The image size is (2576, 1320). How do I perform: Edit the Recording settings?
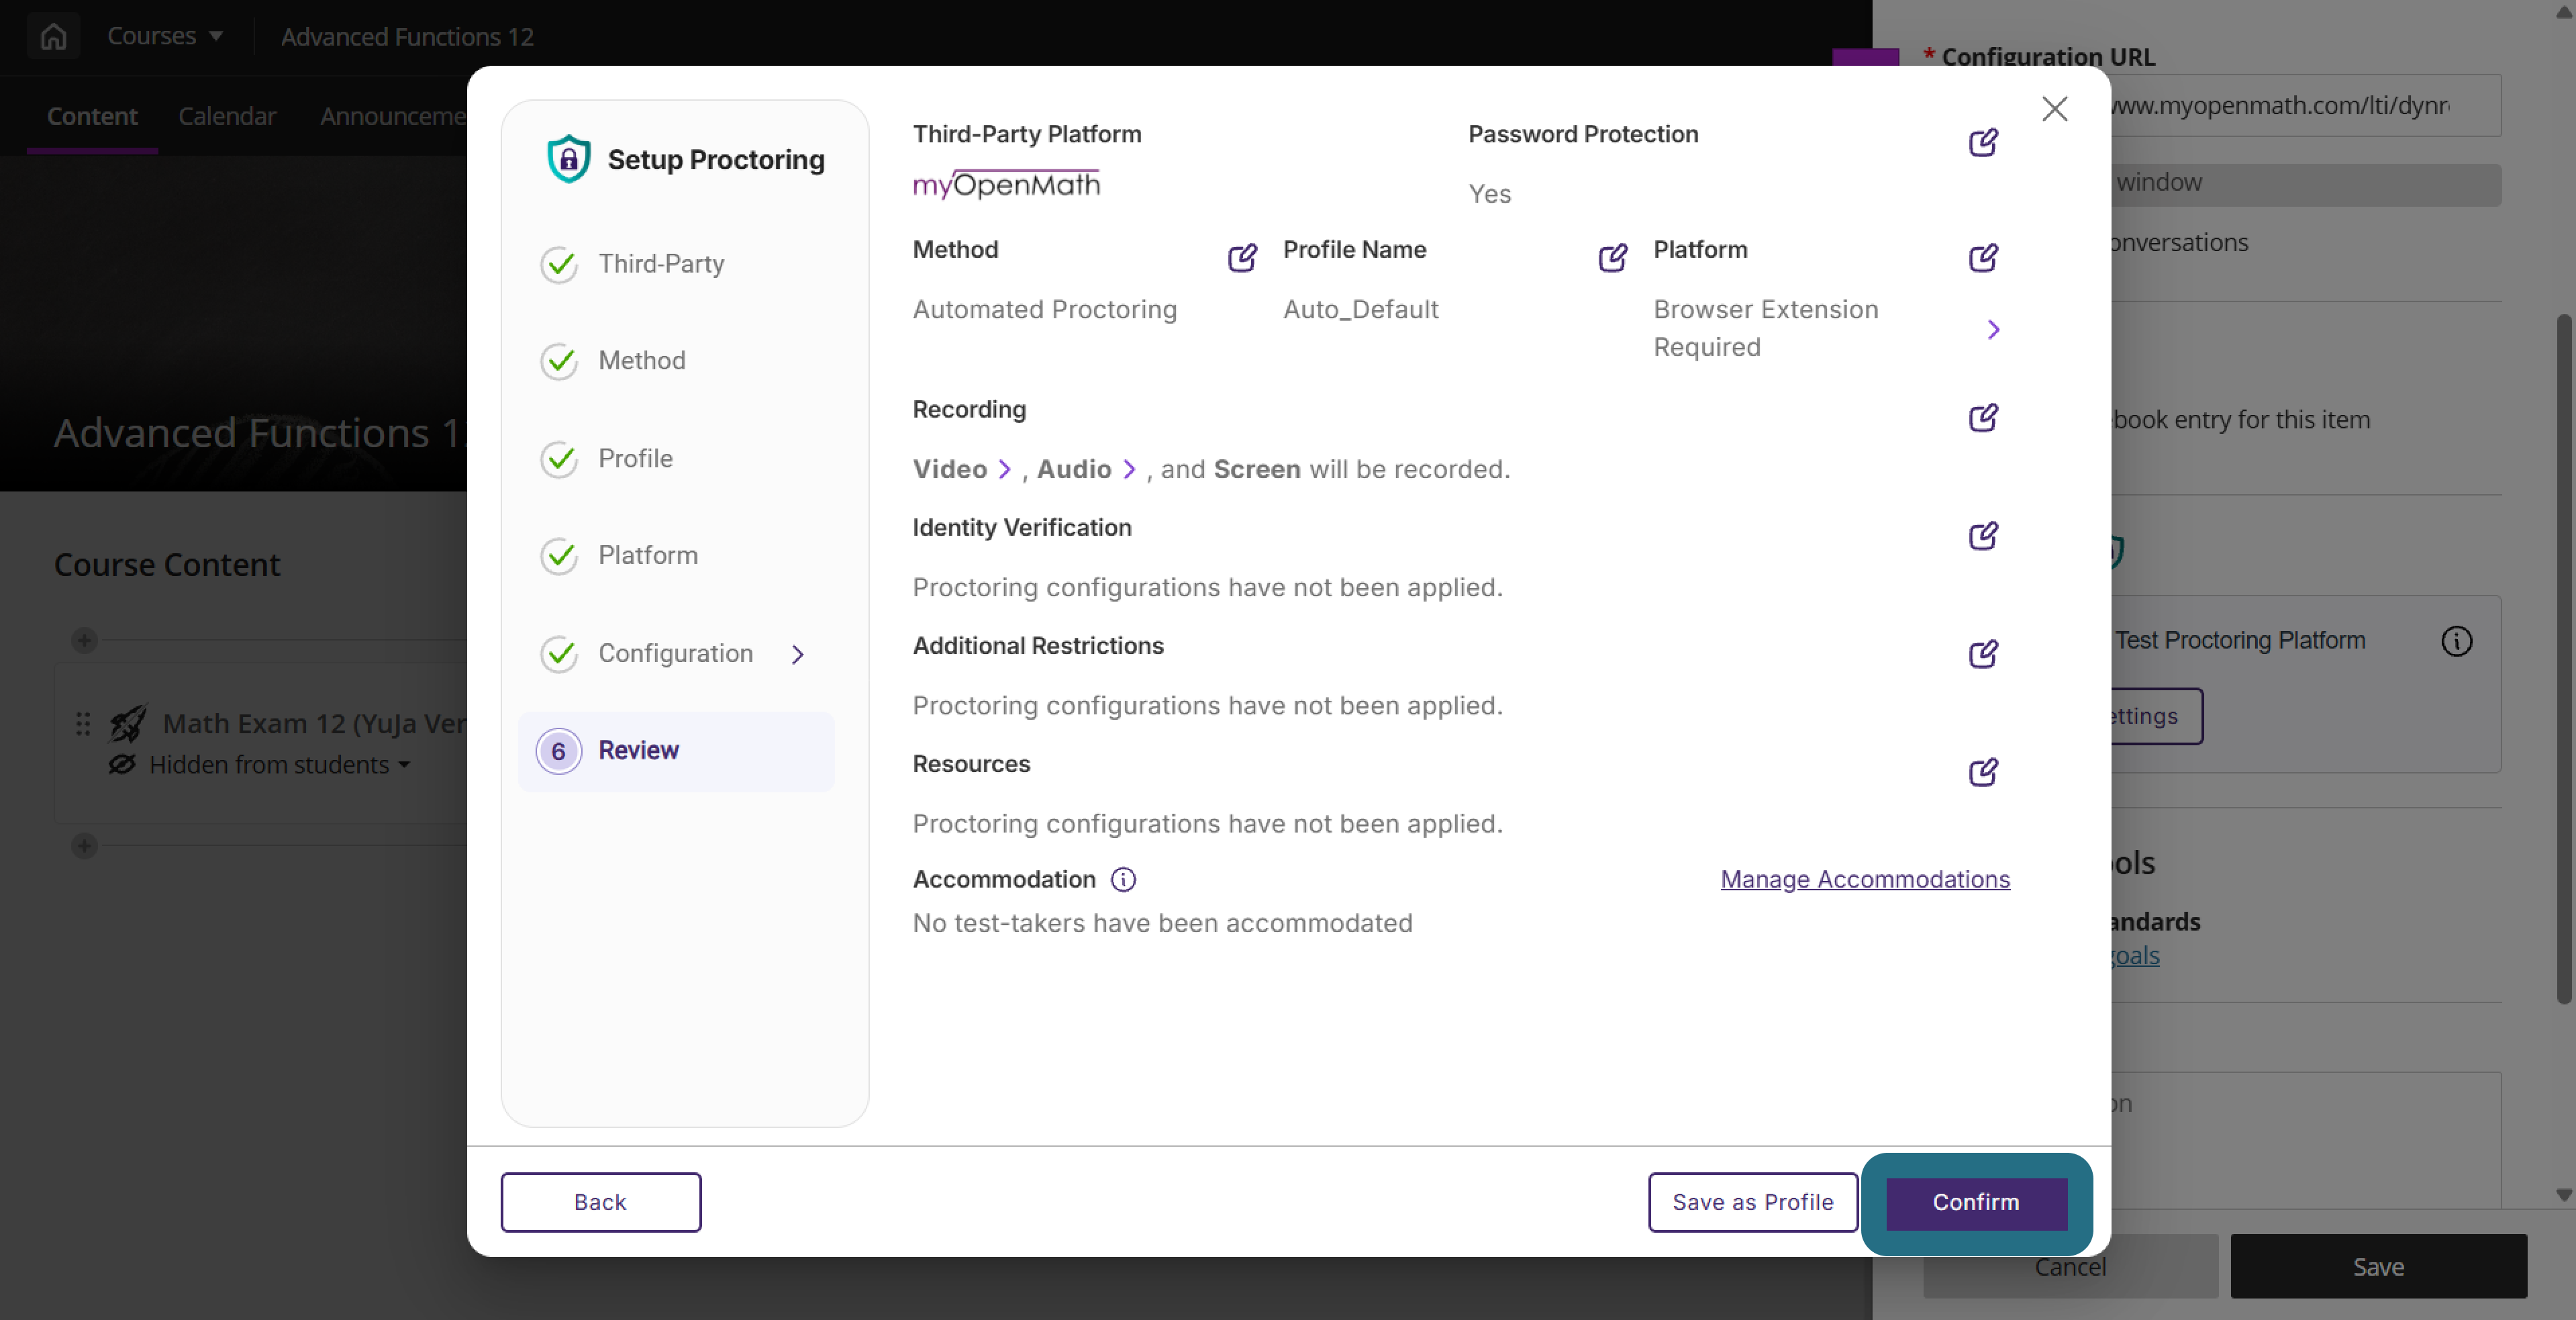coord(1983,418)
